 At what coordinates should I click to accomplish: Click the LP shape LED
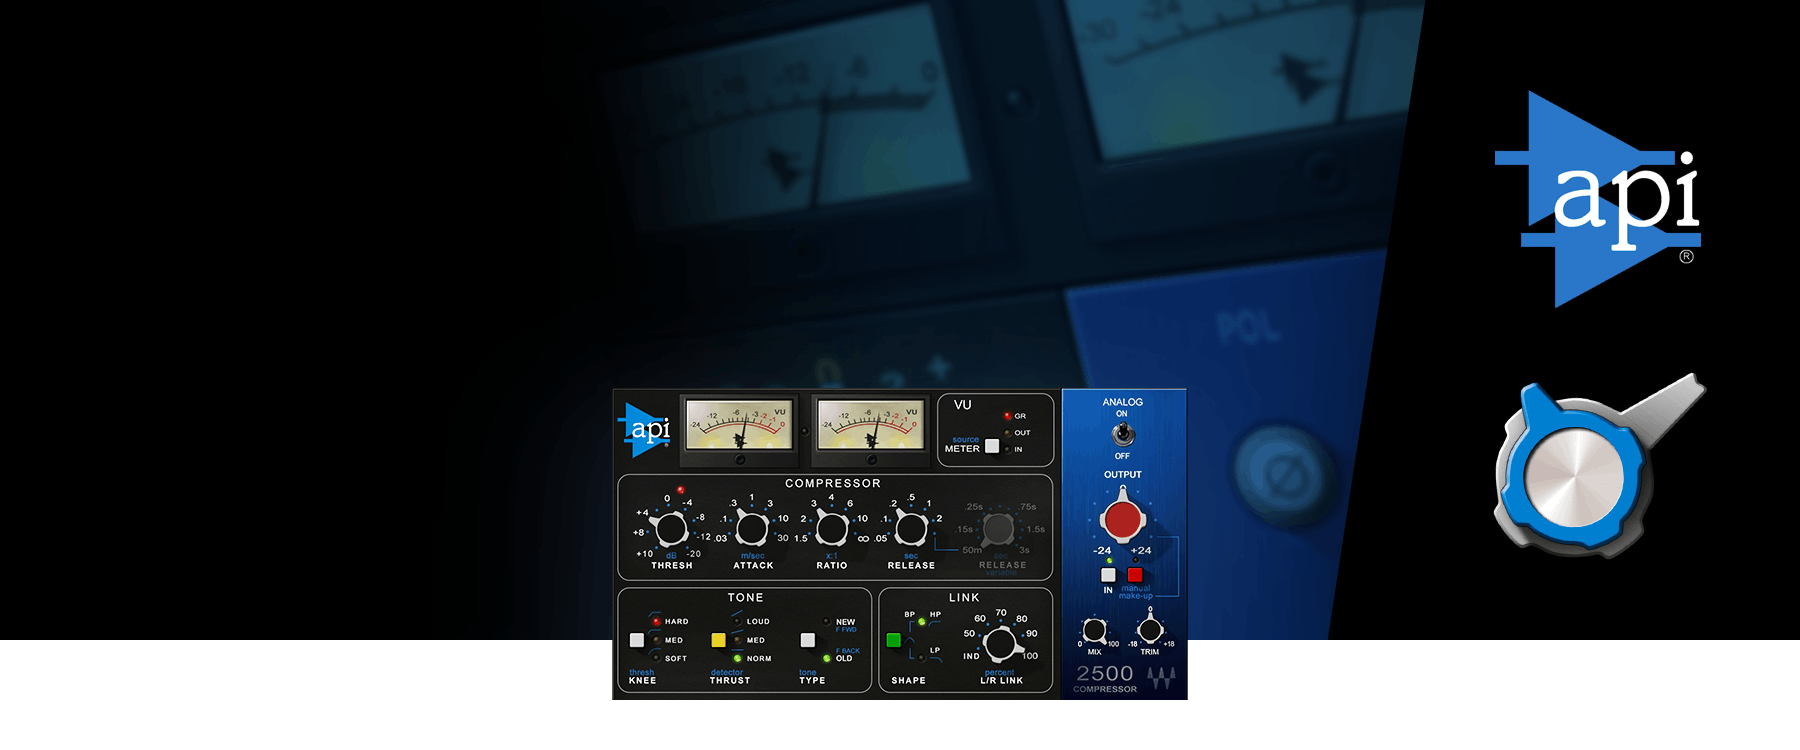(921, 657)
